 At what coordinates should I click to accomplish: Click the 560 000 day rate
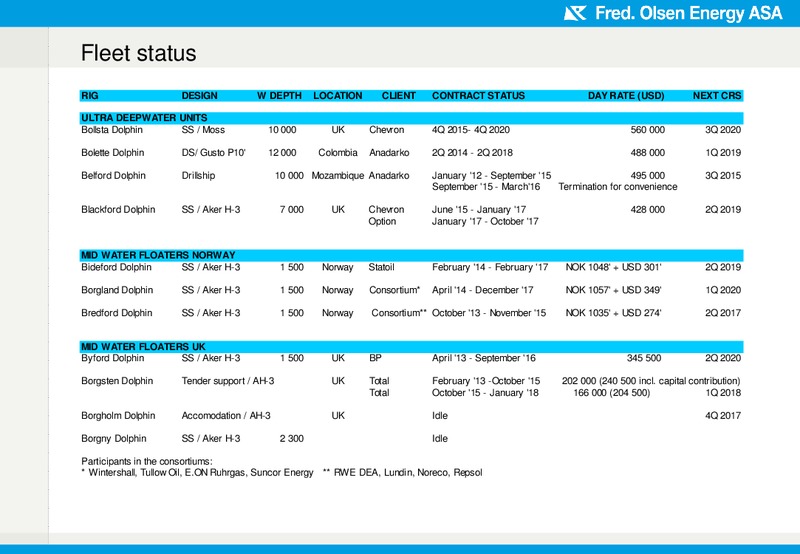[647, 130]
